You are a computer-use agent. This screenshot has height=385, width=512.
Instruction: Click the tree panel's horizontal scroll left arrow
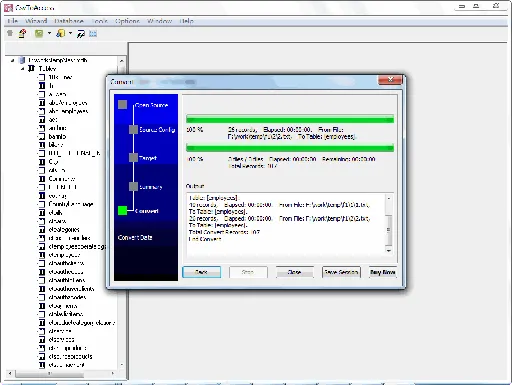tap(10, 374)
